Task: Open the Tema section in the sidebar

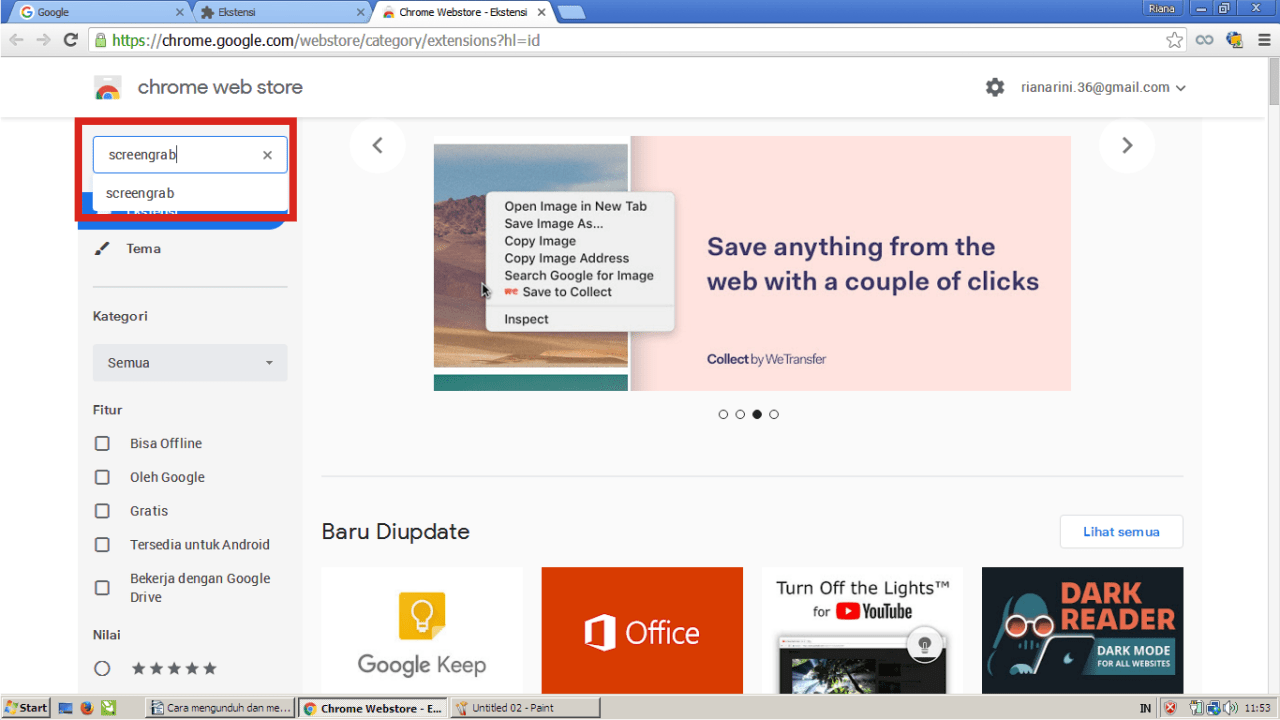Action: pyautogui.click(x=143, y=249)
